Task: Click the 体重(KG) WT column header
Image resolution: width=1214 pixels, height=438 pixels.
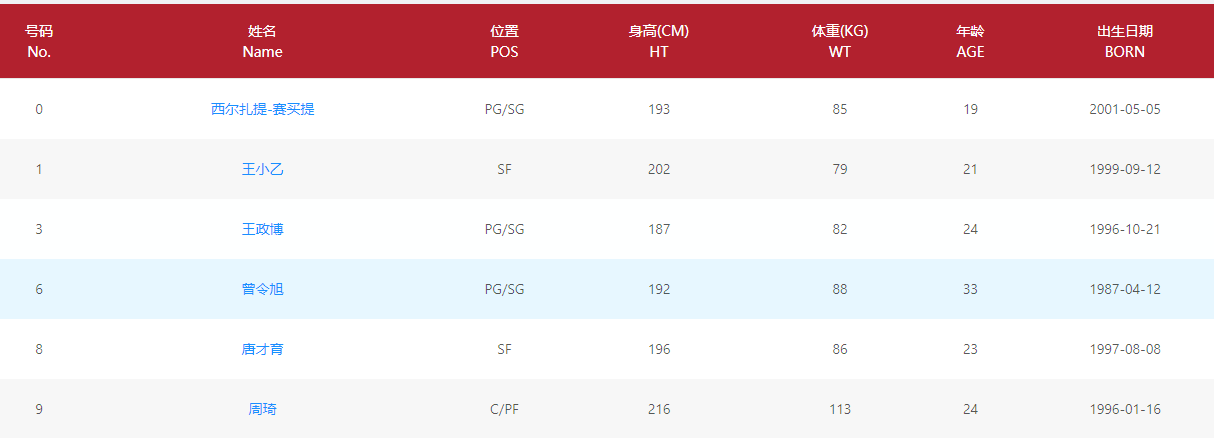Action: pos(839,41)
